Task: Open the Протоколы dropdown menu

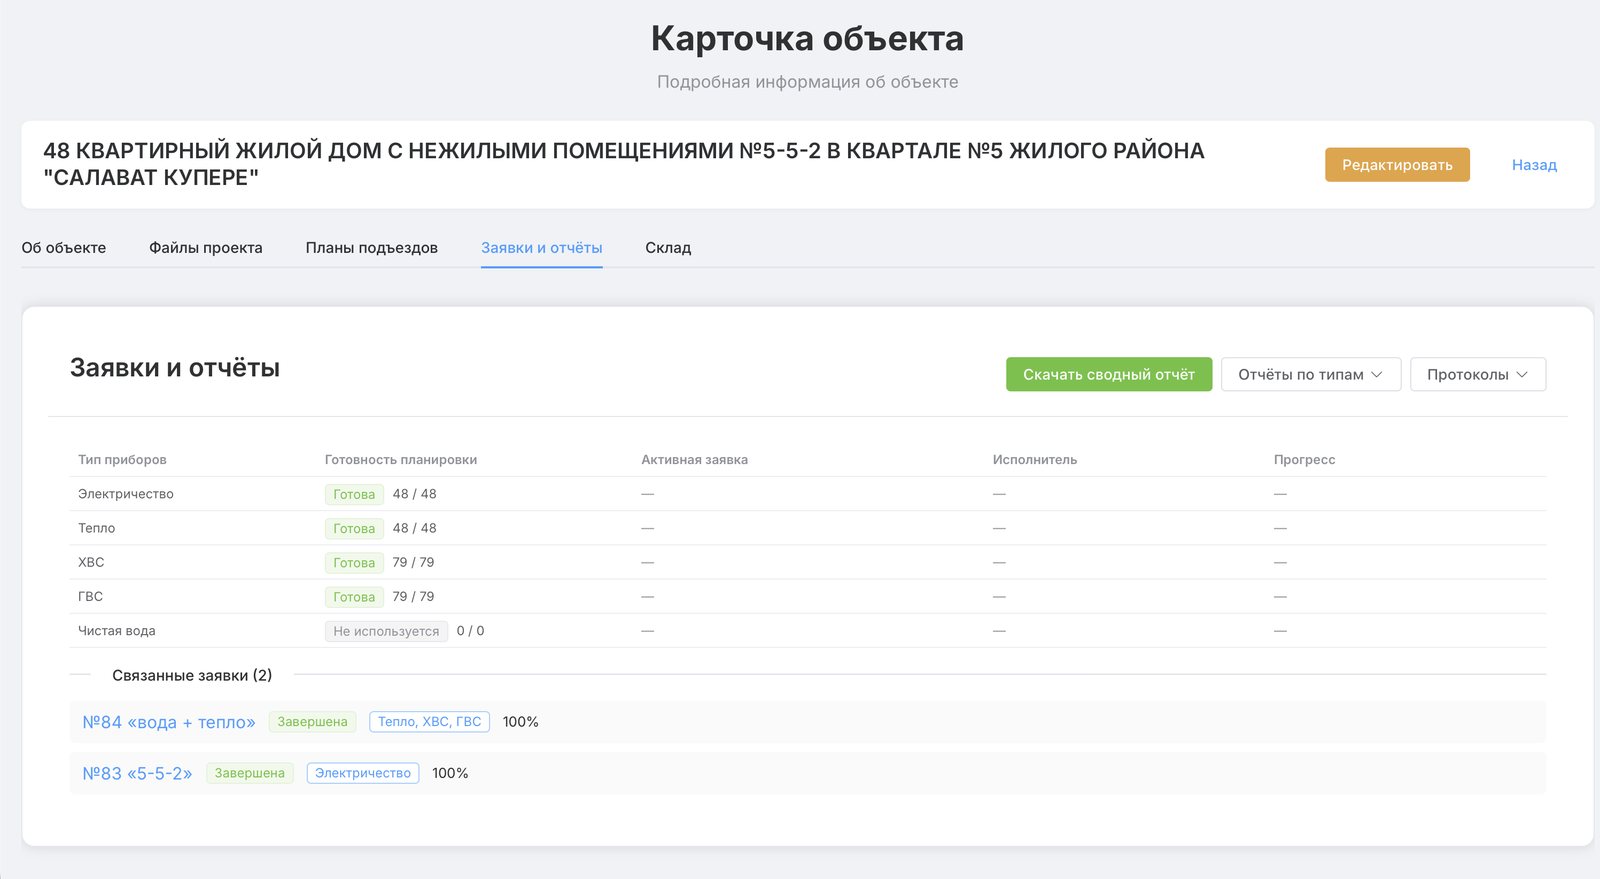Action: (x=1478, y=374)
